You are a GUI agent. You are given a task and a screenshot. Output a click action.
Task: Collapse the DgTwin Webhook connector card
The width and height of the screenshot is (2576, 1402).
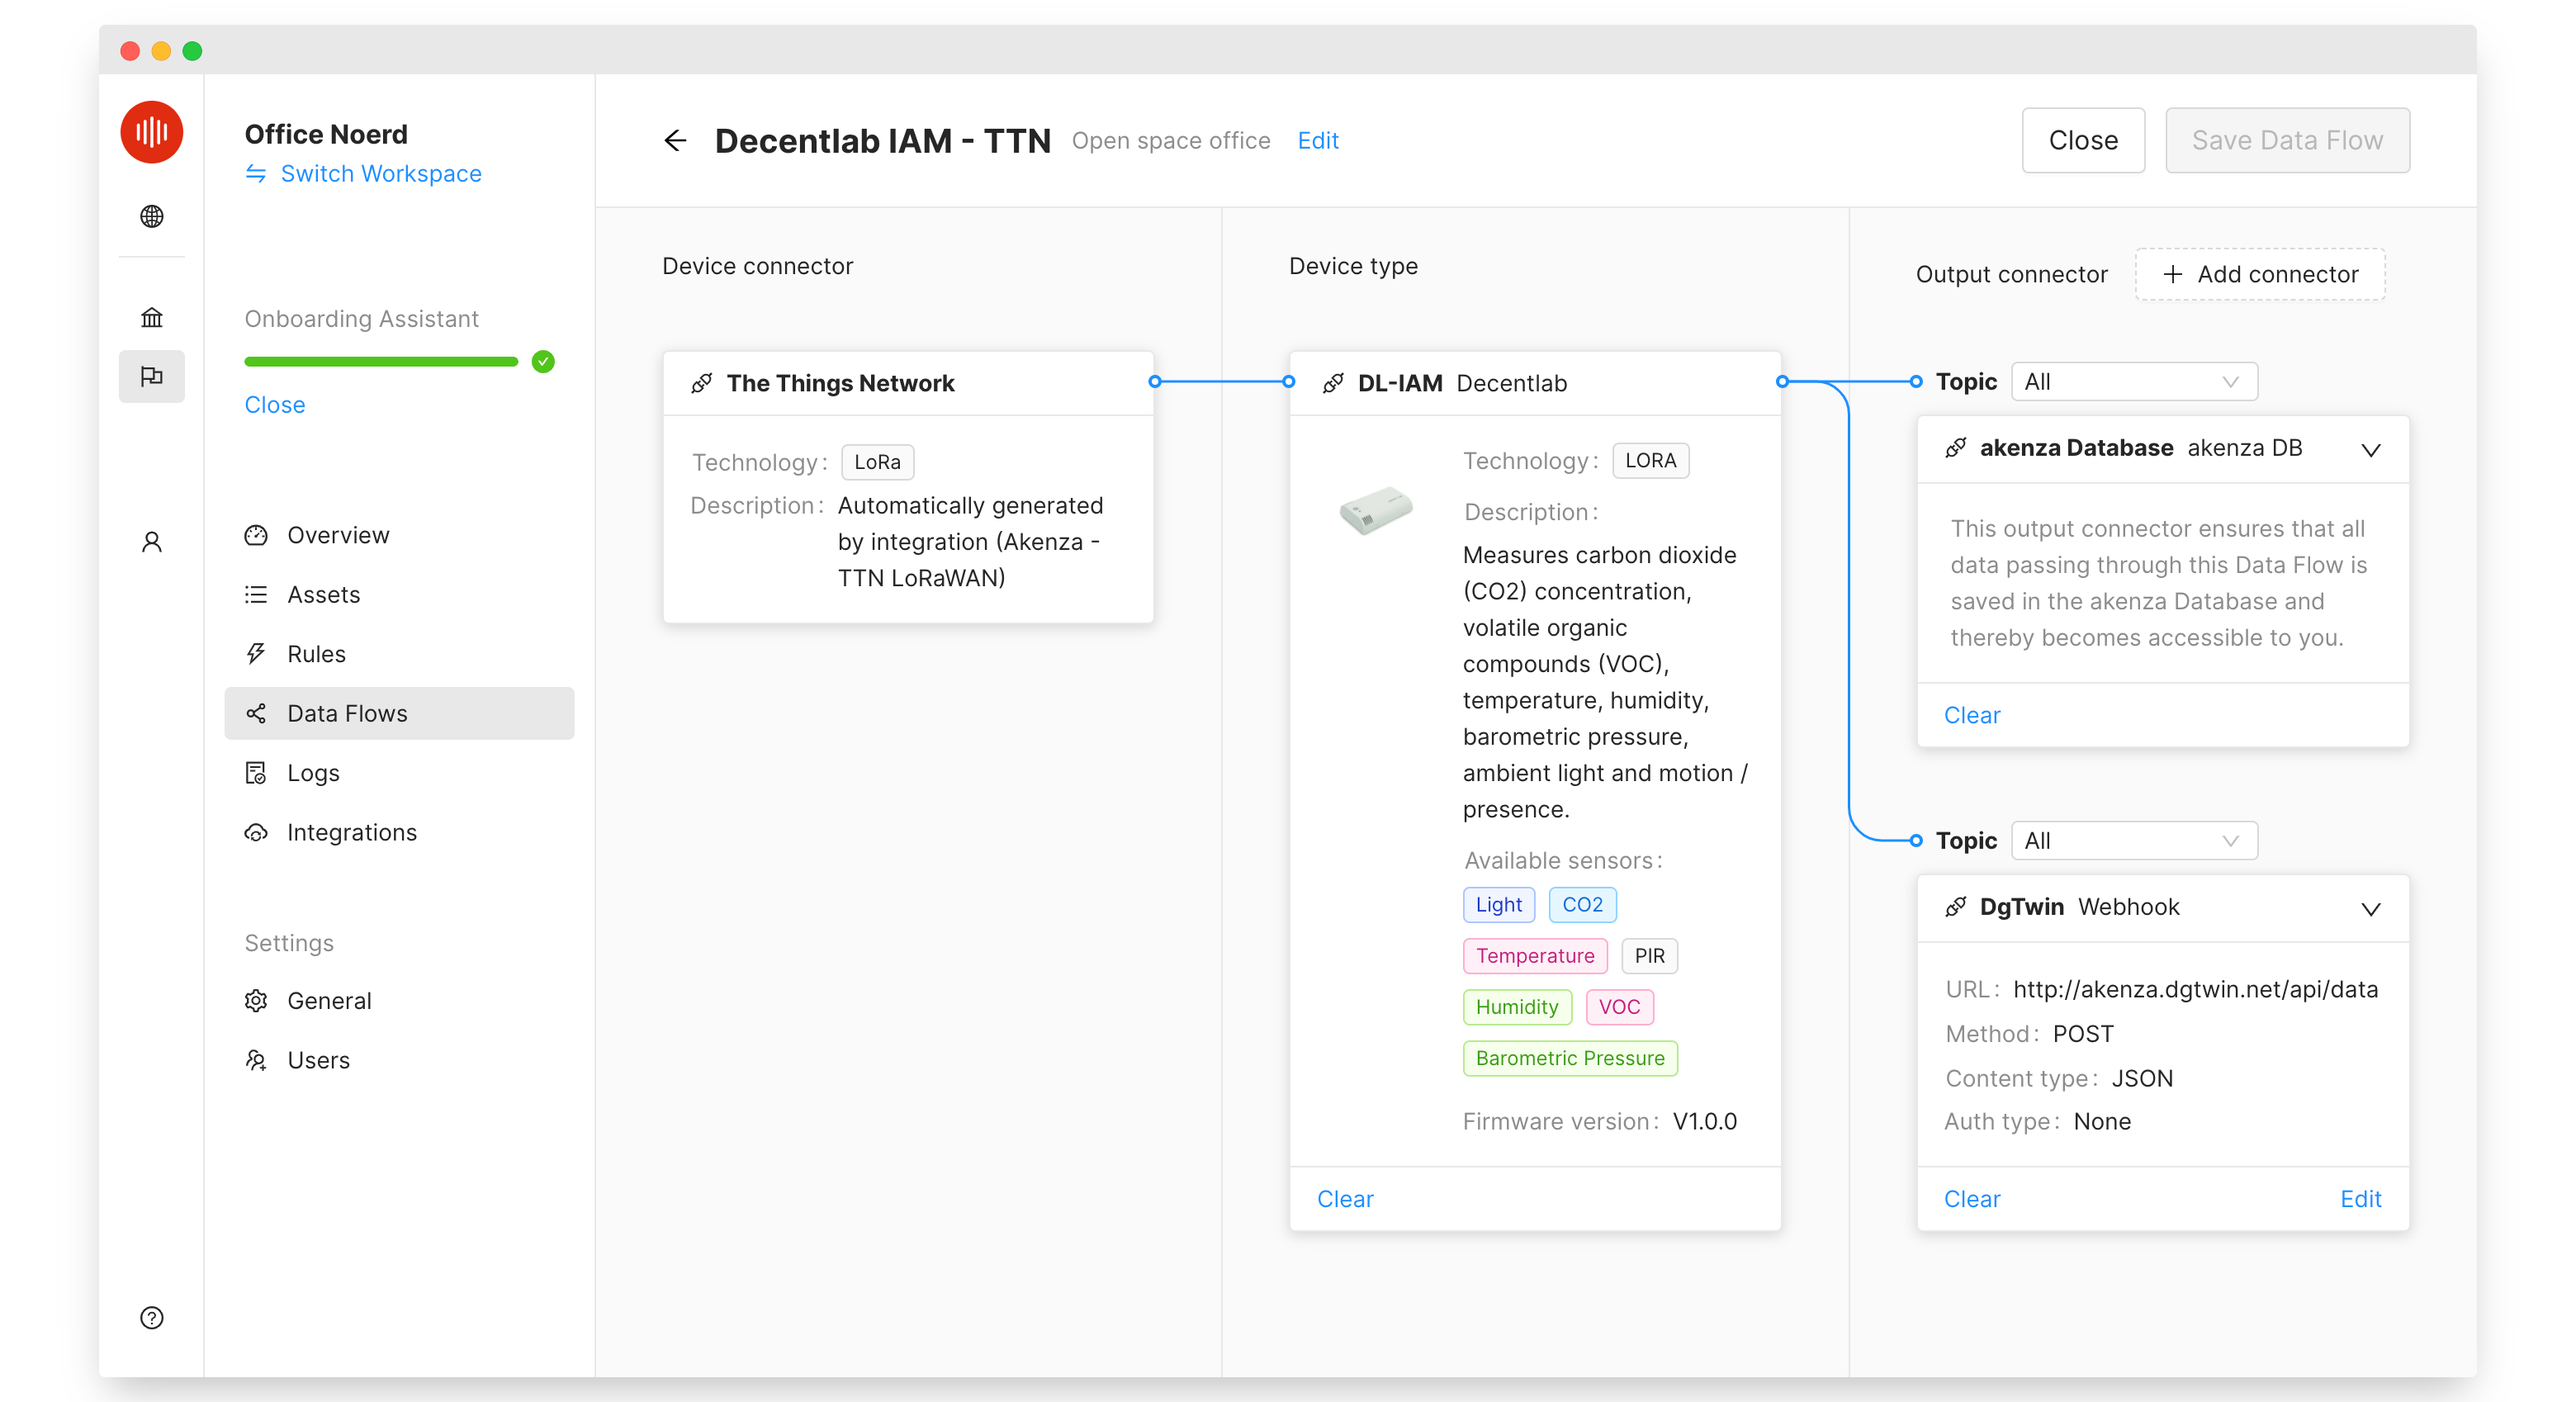coord(2370,908)
